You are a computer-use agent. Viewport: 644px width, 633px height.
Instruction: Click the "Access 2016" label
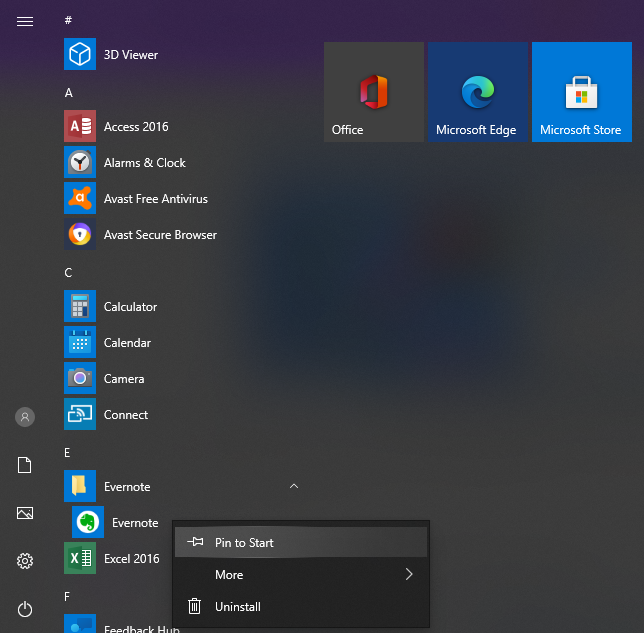[136, 127]
